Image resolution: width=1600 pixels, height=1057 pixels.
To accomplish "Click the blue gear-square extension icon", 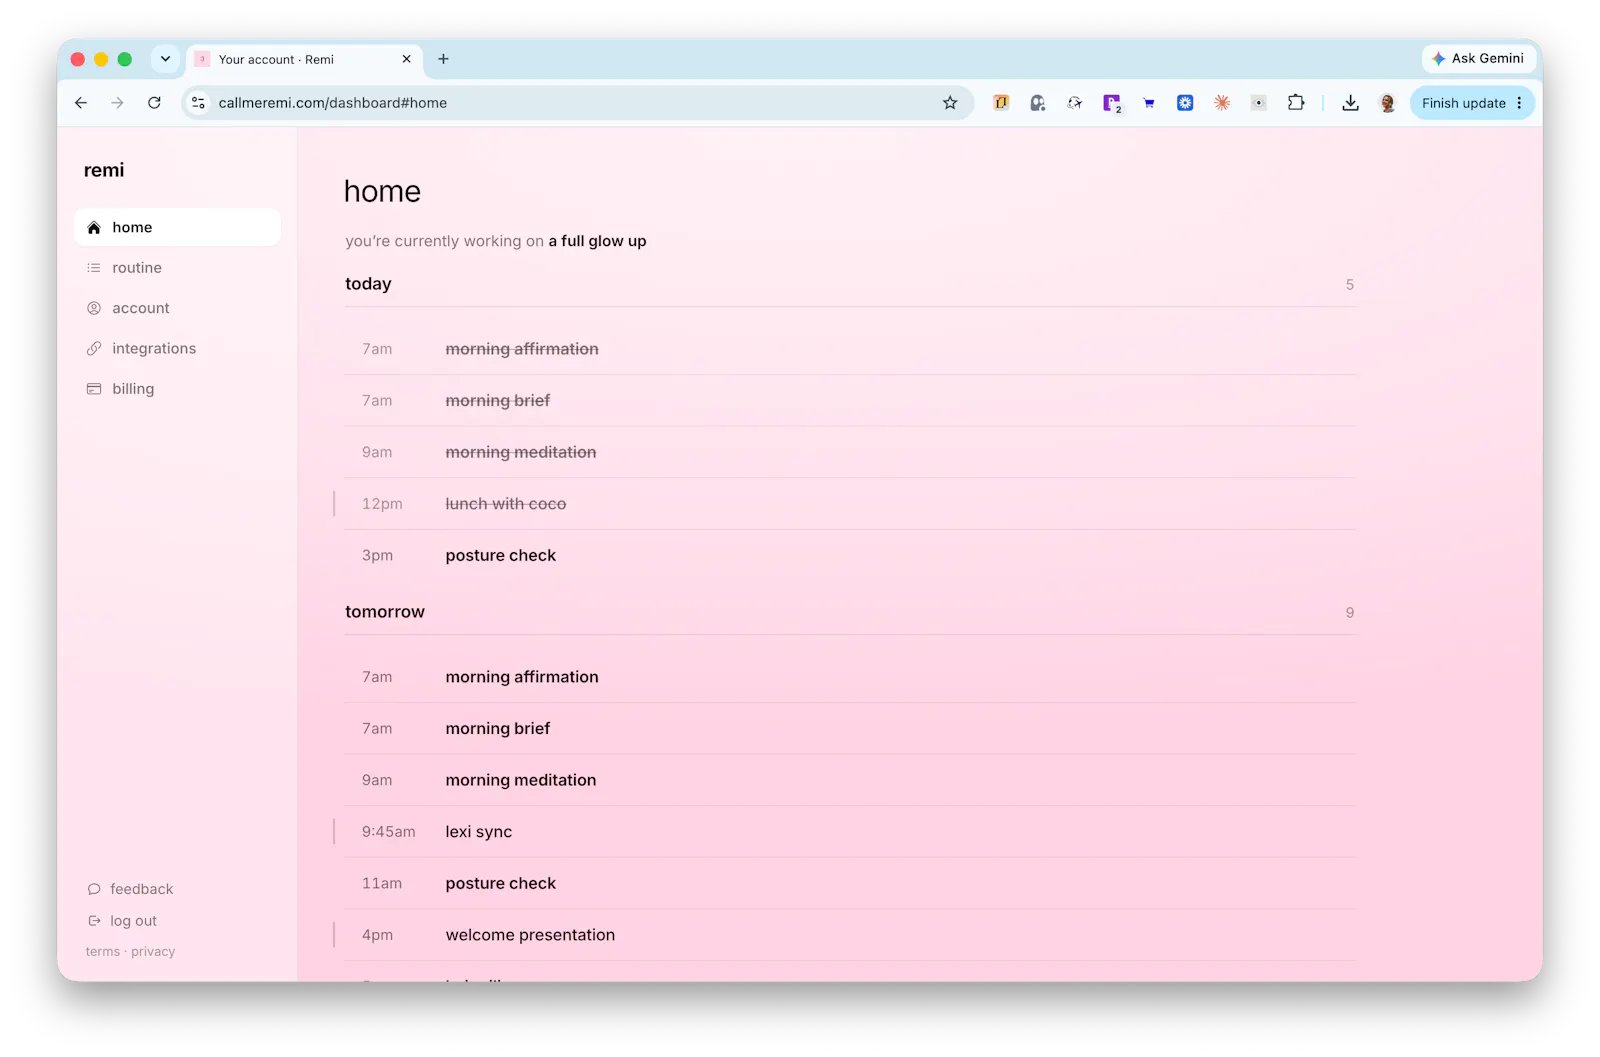I will point(1185,103).
